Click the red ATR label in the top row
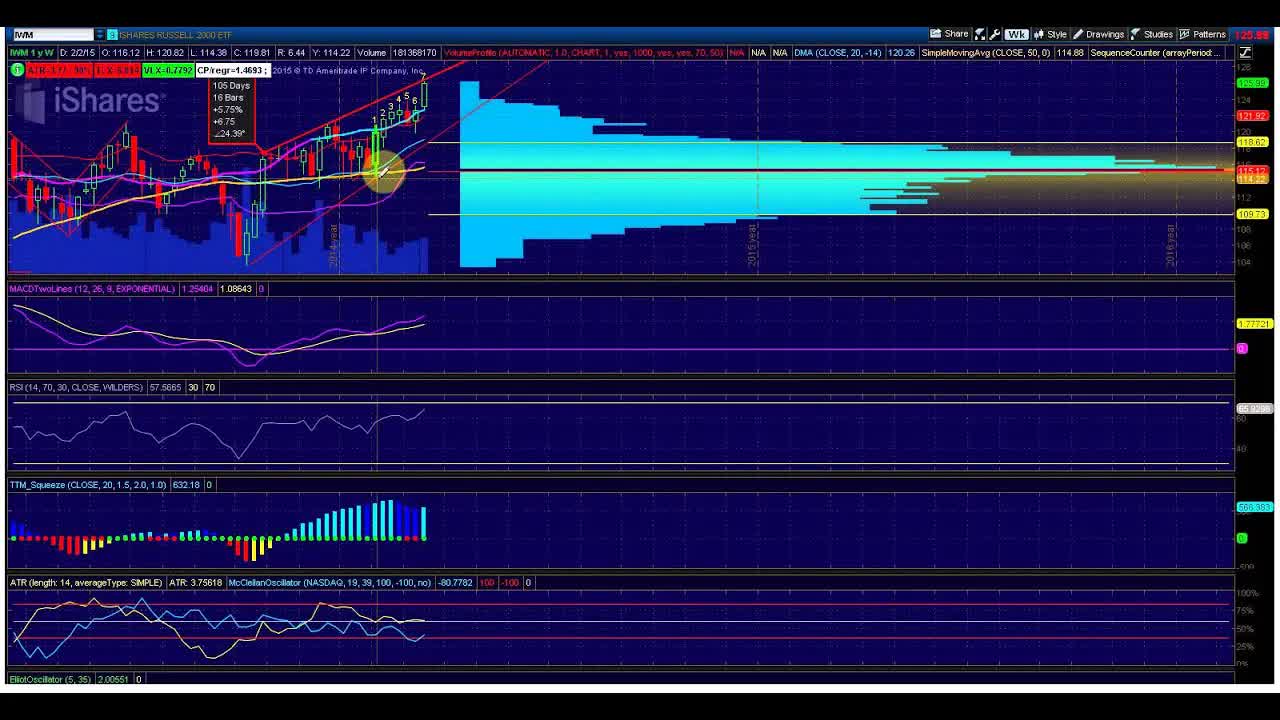1280x720 pixels. coord(59,70)
